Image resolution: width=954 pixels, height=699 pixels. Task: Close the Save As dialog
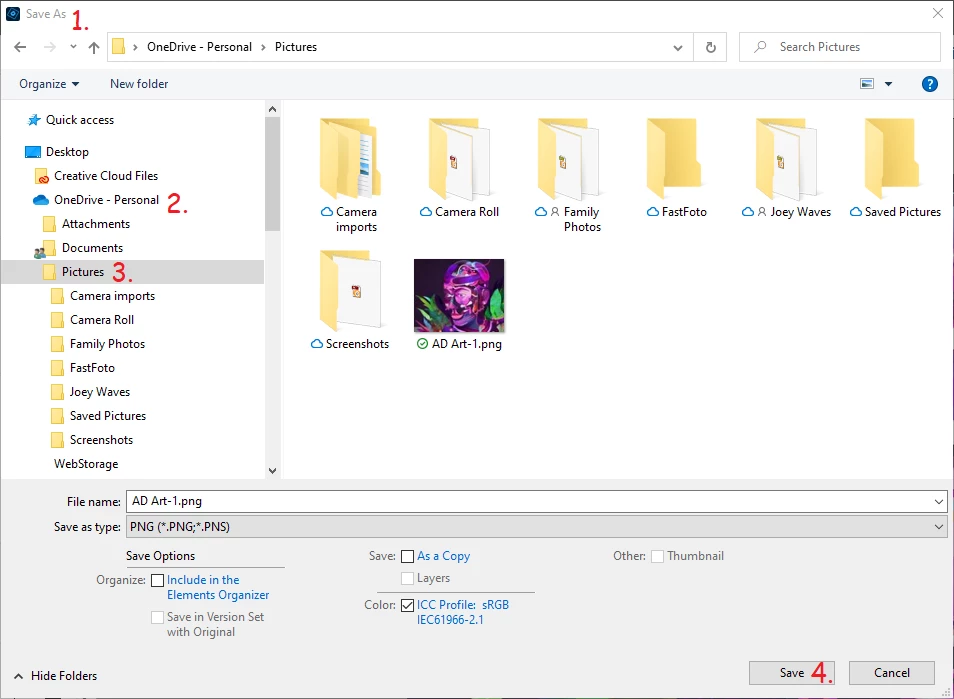tap(938, 13)
